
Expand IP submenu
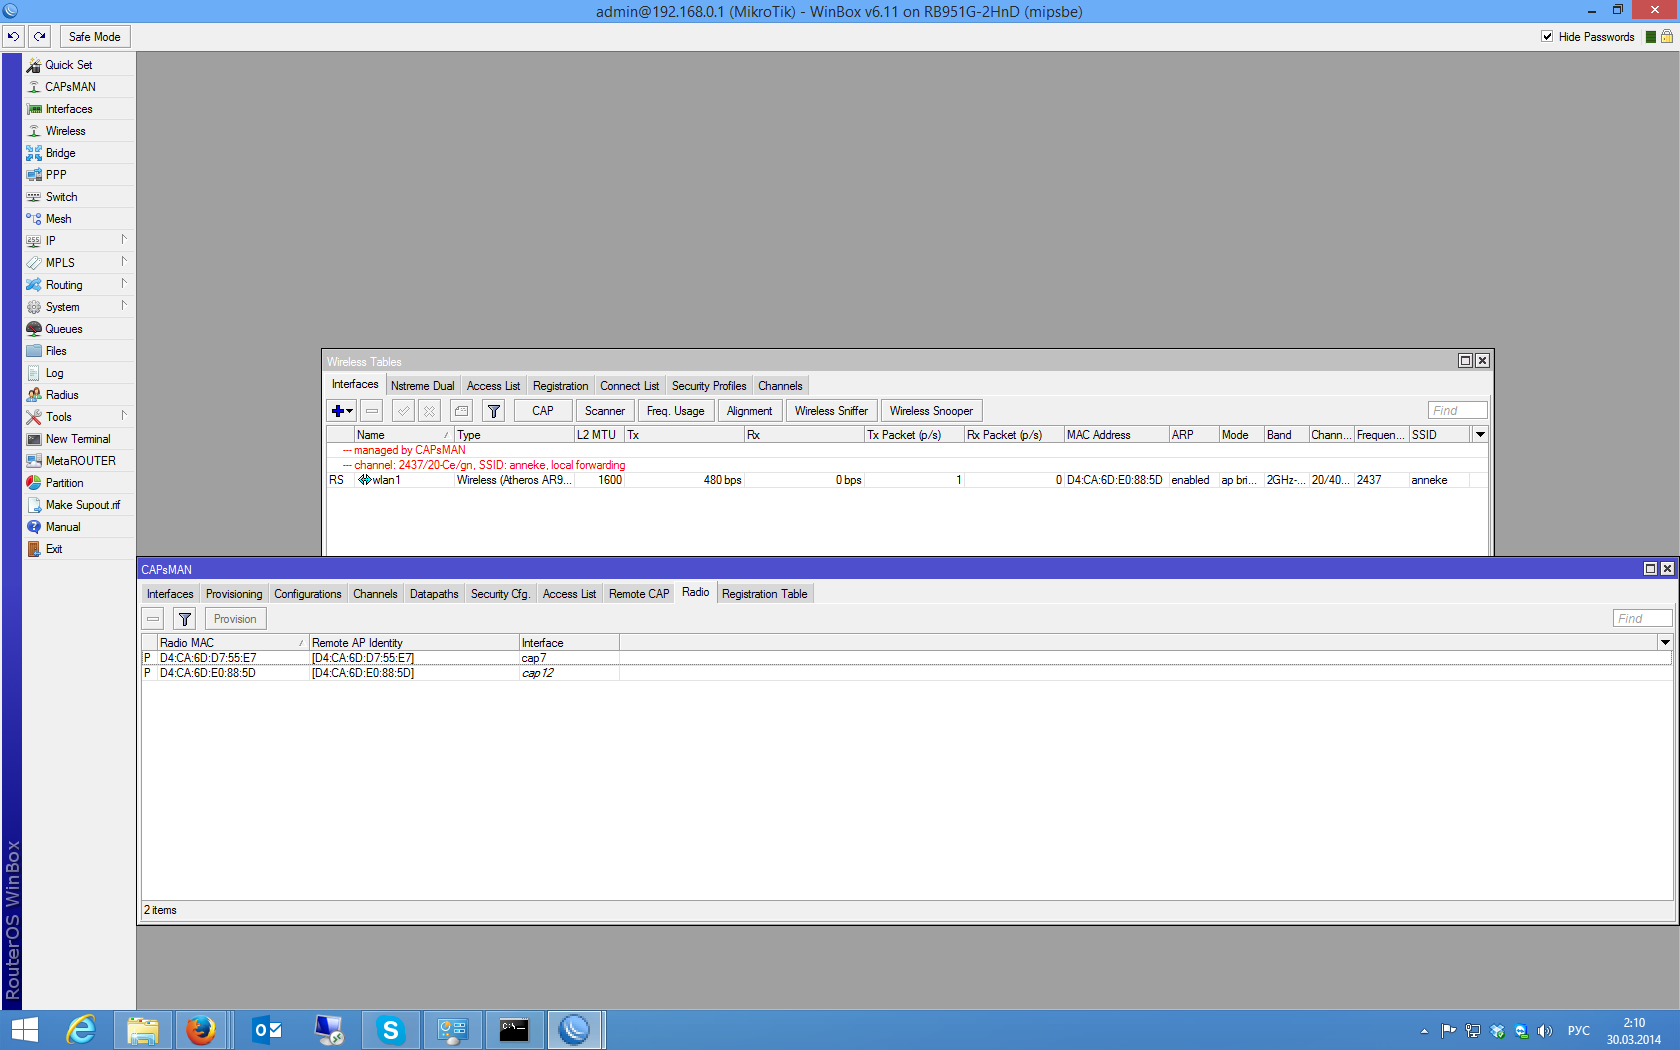click(79, 241)
